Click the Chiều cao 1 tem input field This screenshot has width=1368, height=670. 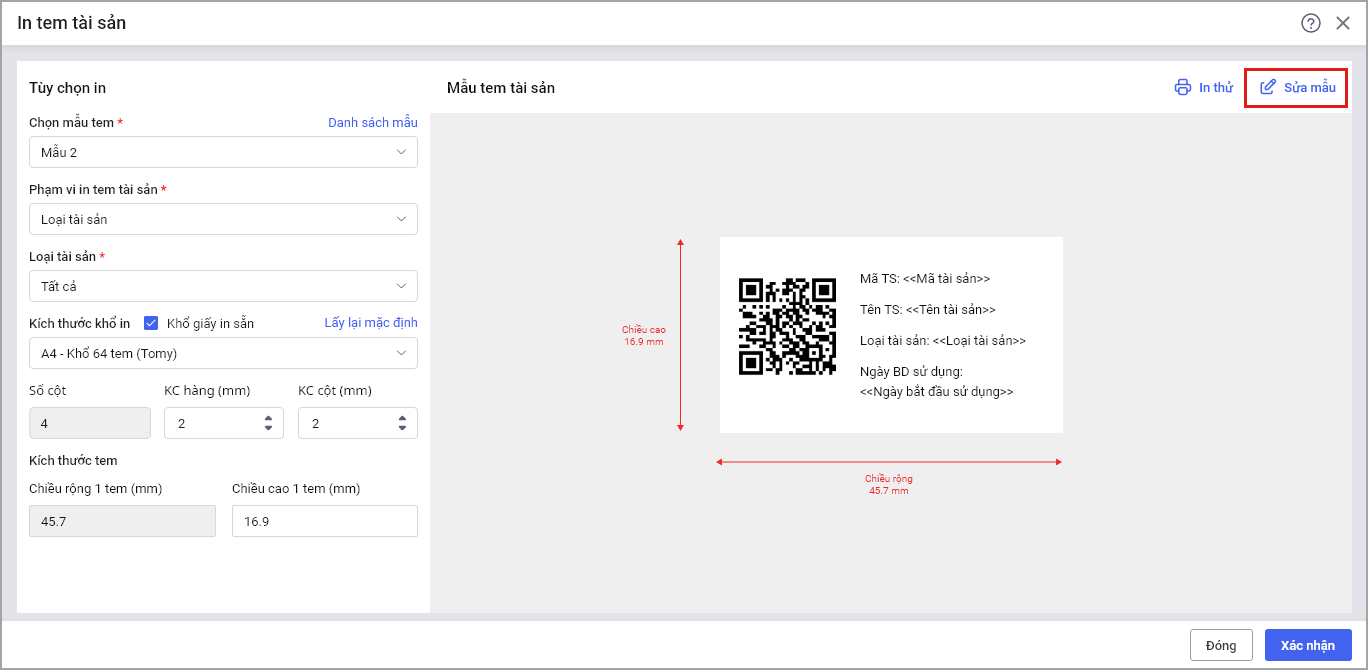[324, 521]
